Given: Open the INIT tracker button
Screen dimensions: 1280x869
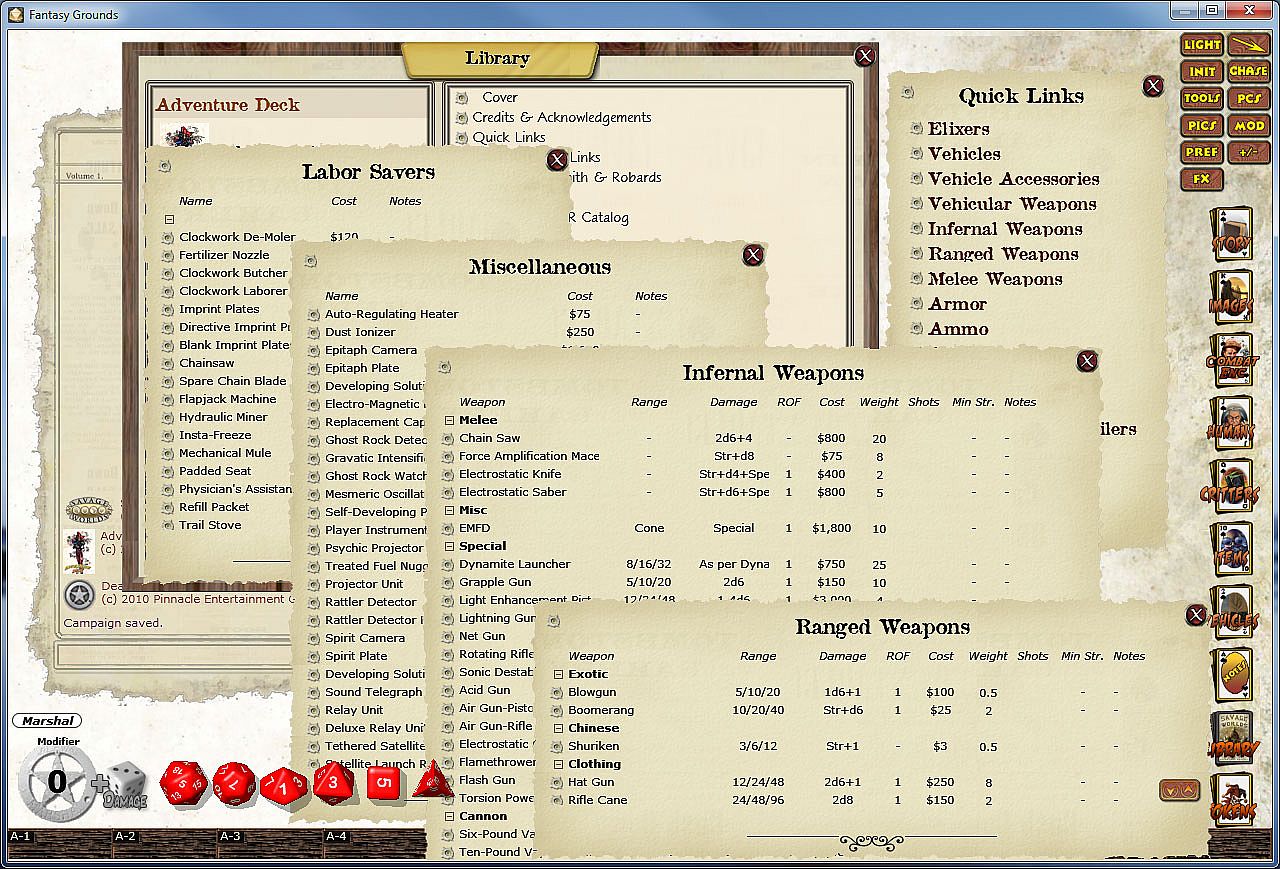Looking at the screenshot, I should tap(1202, 72).
